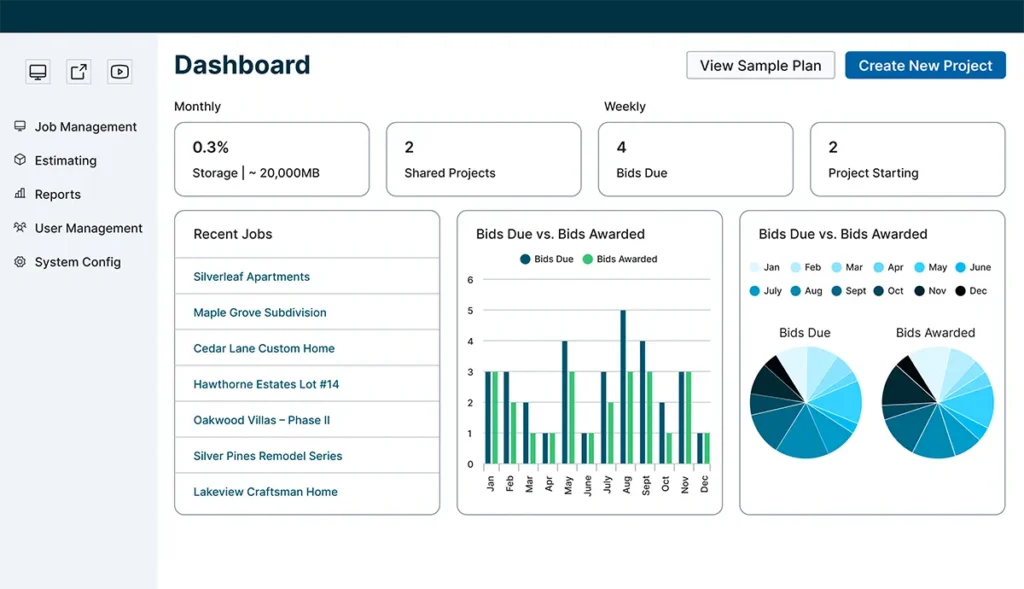Viewport: 1024px width, 589px height.
Task: Click the Dec legend swatch in pie chart
Action: click(961, 291)
